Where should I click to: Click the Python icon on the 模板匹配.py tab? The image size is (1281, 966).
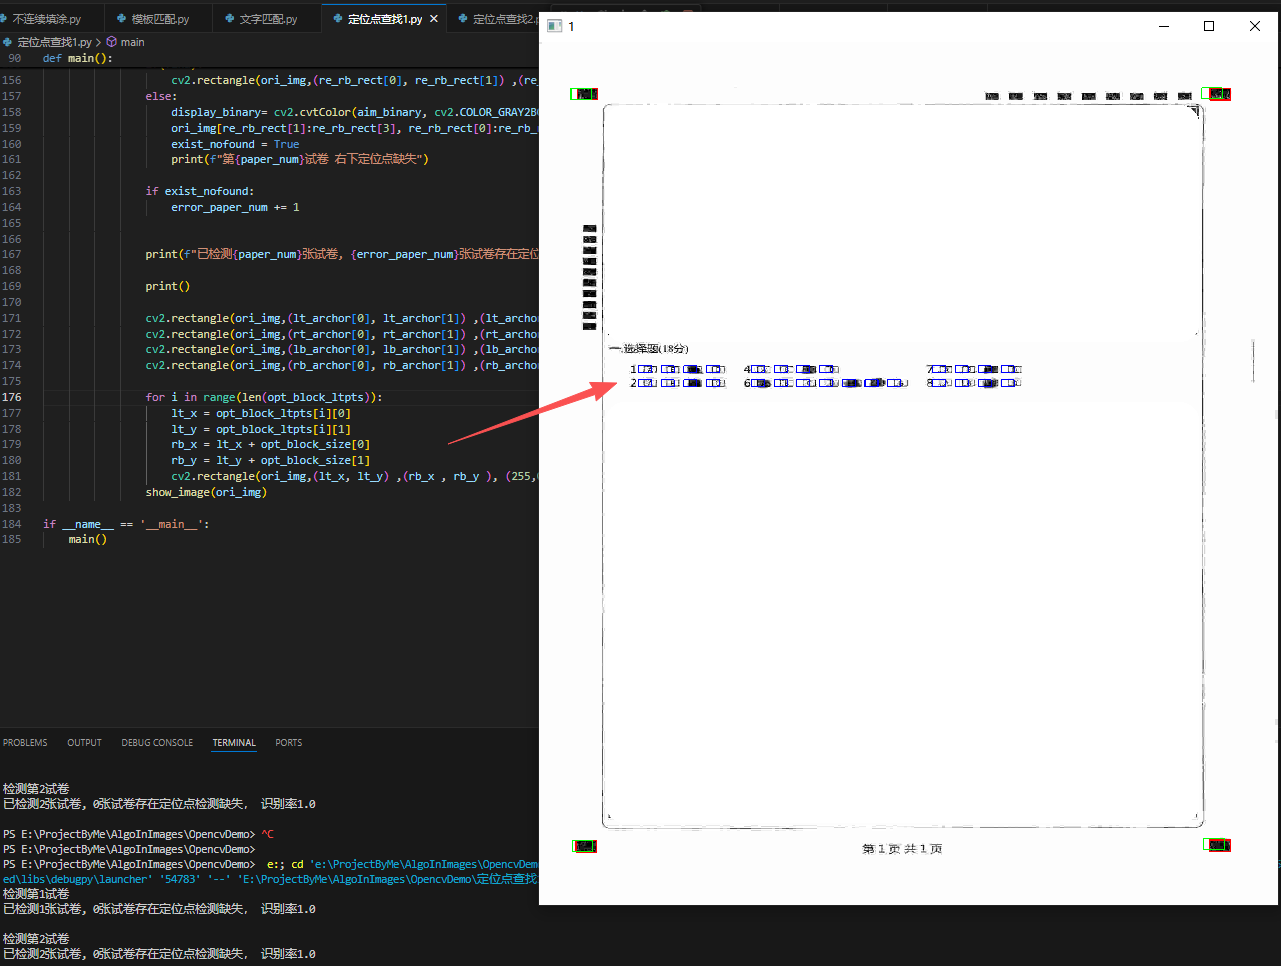[x=122, y=19]
